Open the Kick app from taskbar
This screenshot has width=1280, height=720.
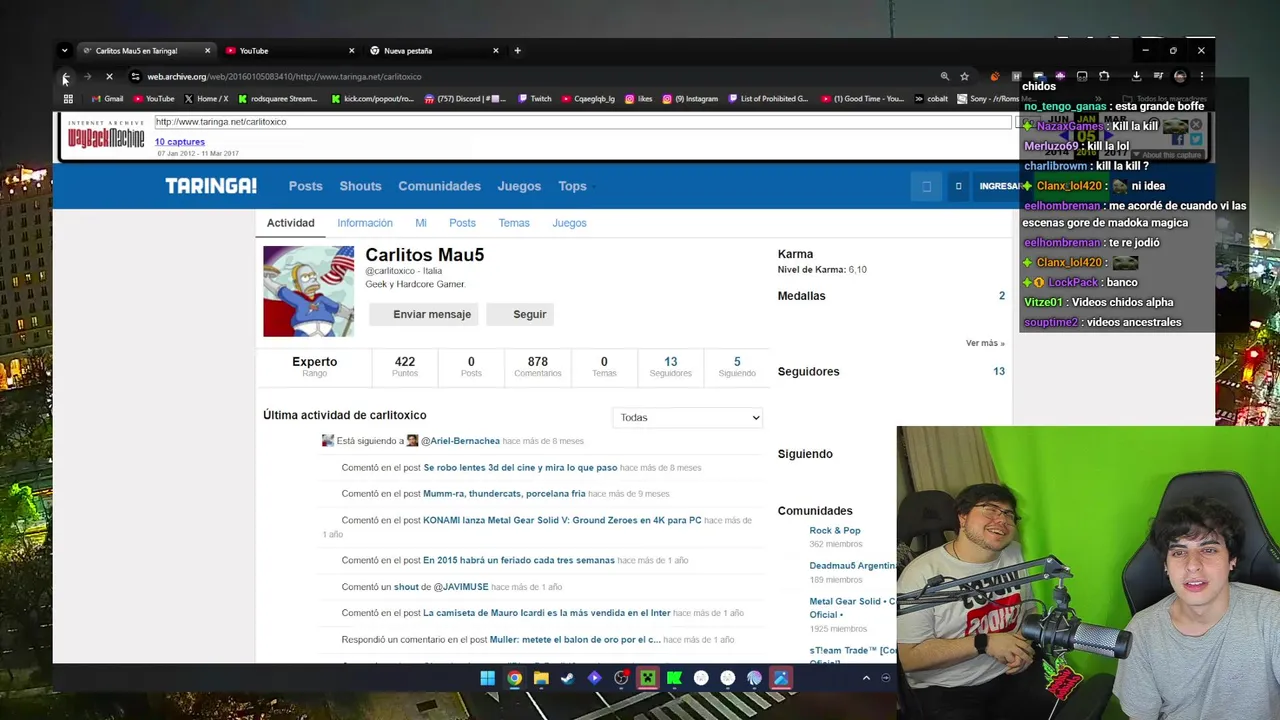click(674, 678)
